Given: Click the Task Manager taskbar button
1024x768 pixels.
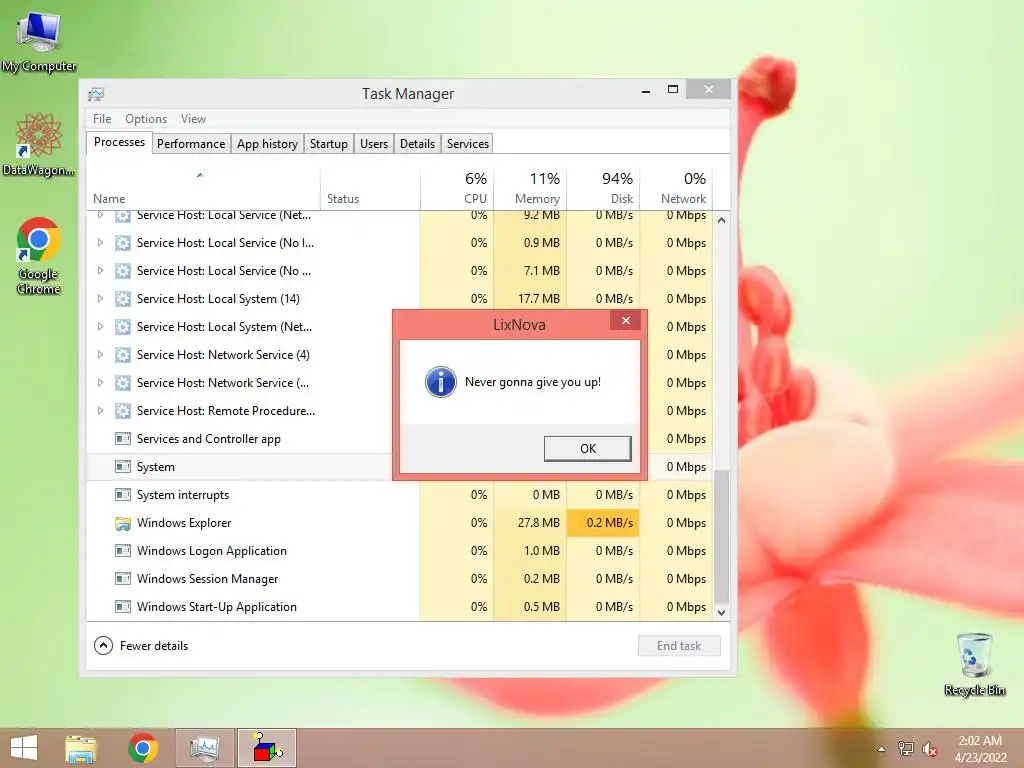Looking at the screenshot, I should pos(205,748).
